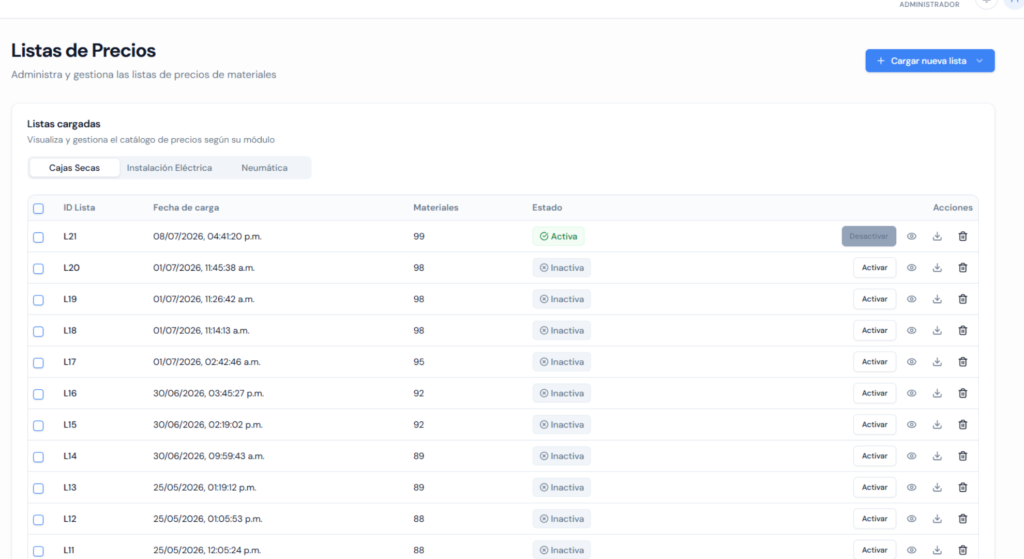The width and height of the screenshot is (1024, 559).
Task: View details of list L20
Action: [x=911, y=268]
